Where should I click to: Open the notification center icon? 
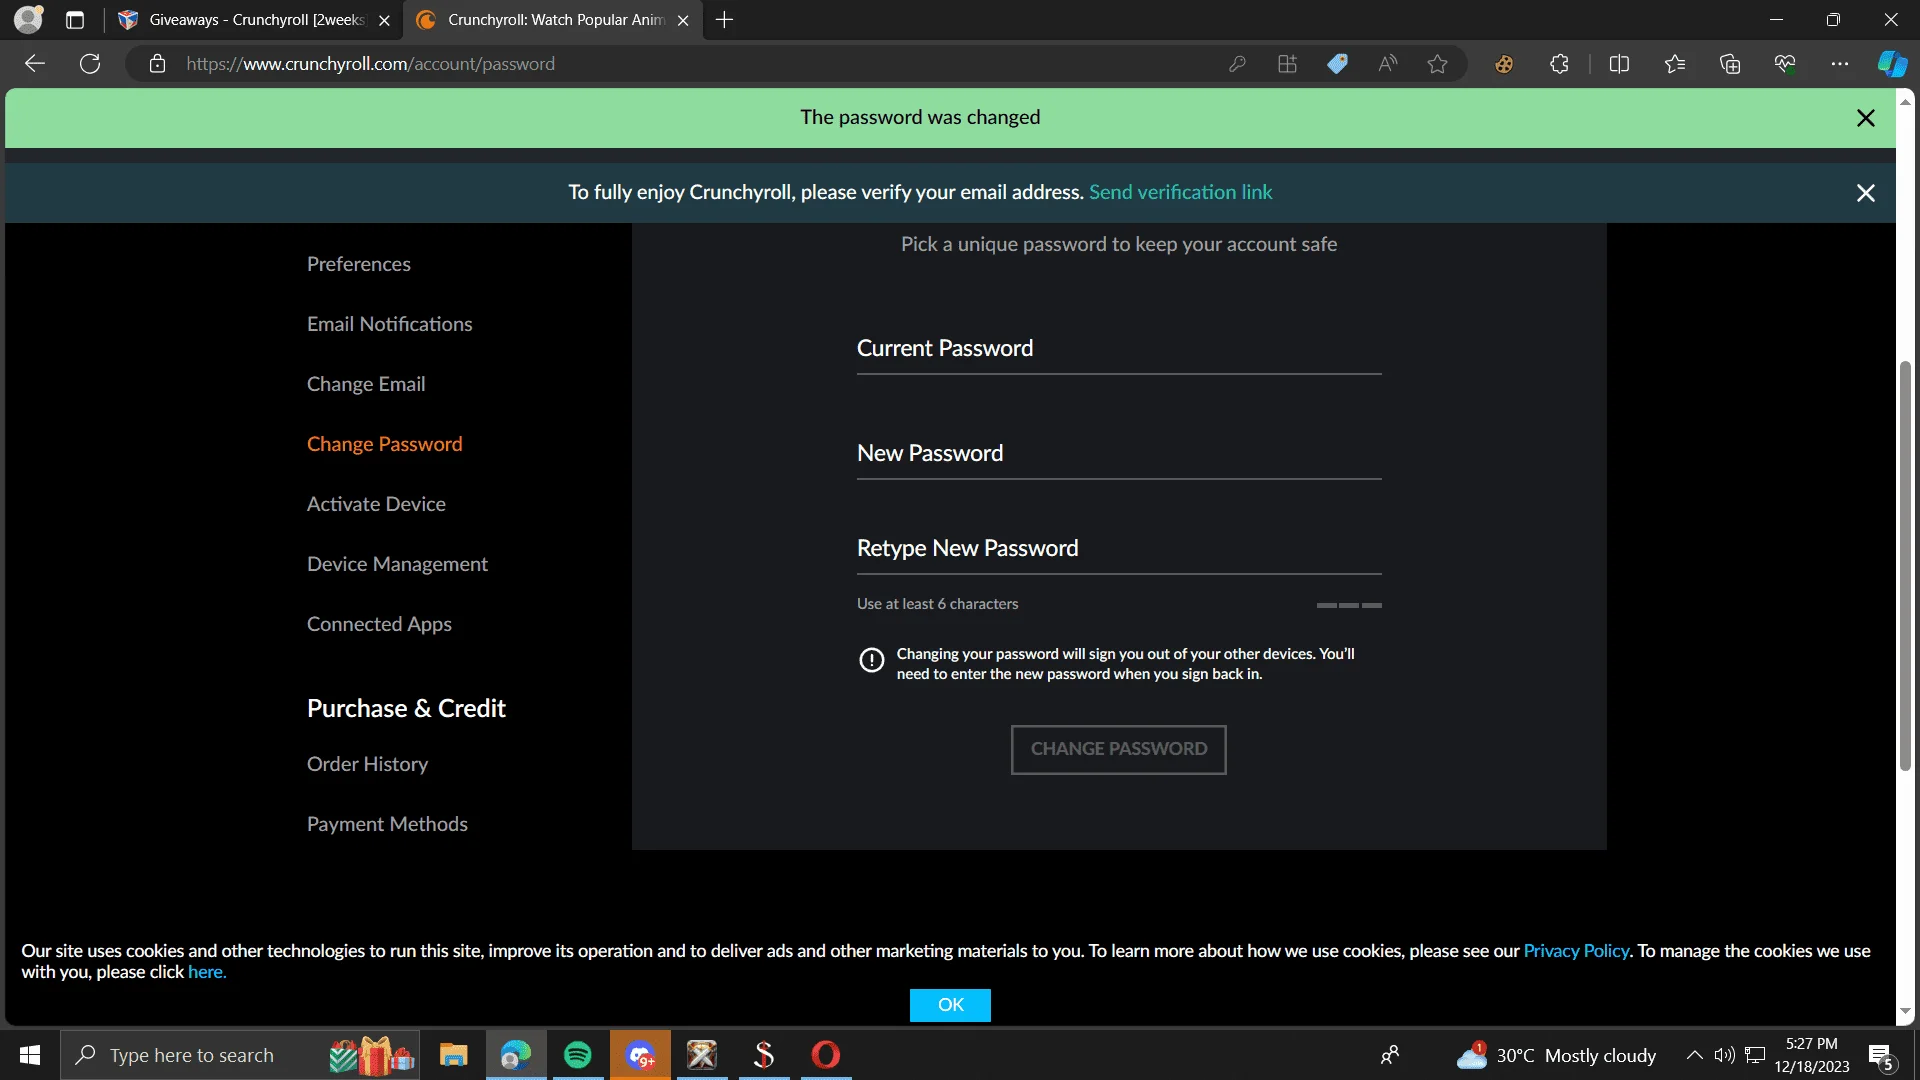point(1882,1056)
